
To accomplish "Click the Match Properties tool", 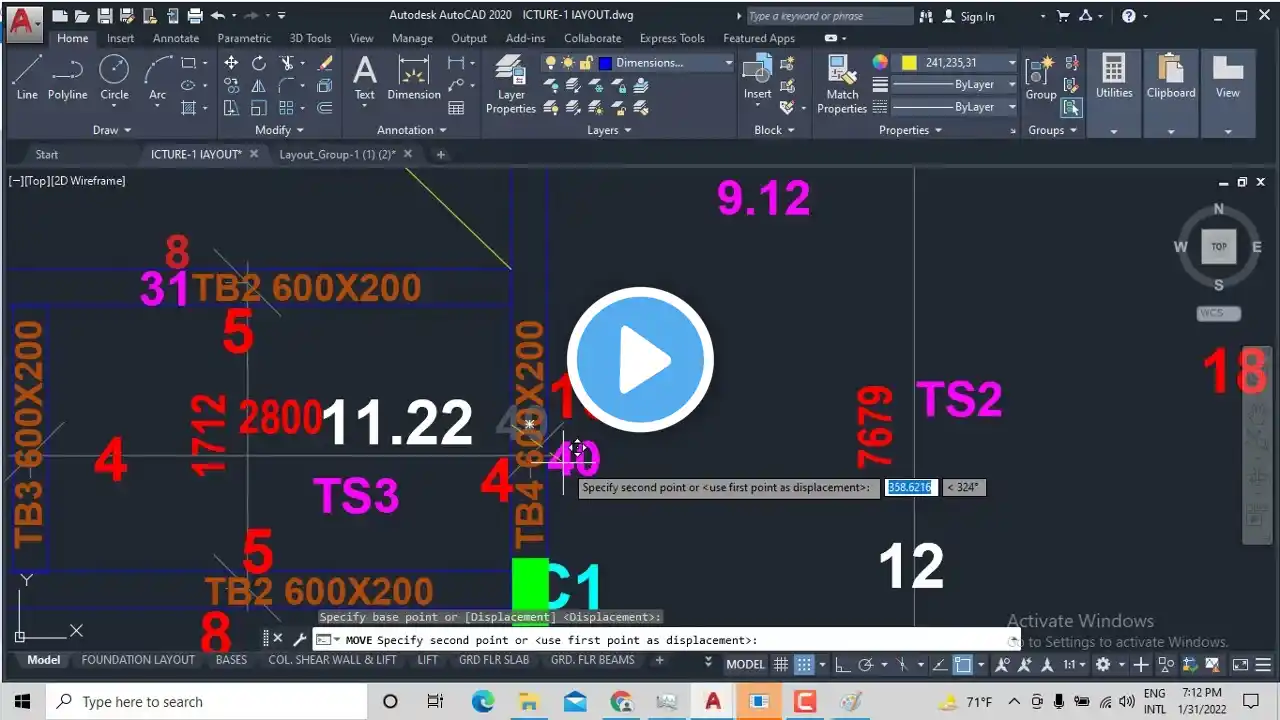I will point(842,84).
